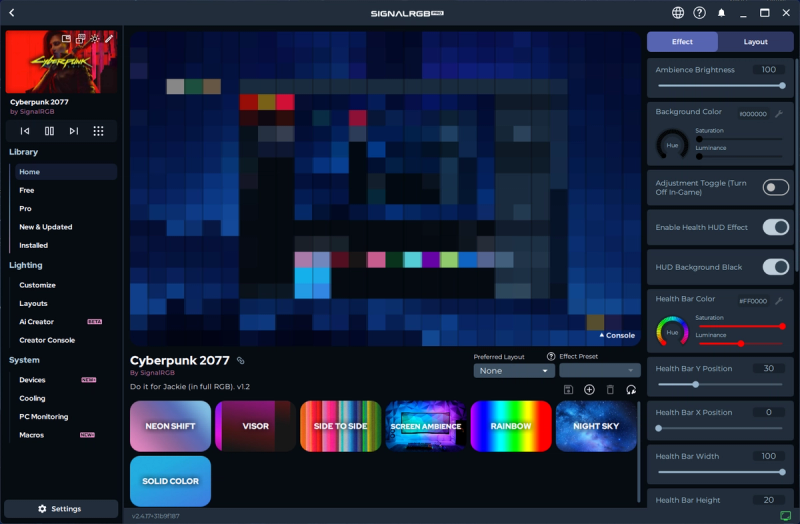Viewport: 800px width, 524px height.
Task: Toggle the Adjustment Toggle switch
Action: (x=775, y=187)
